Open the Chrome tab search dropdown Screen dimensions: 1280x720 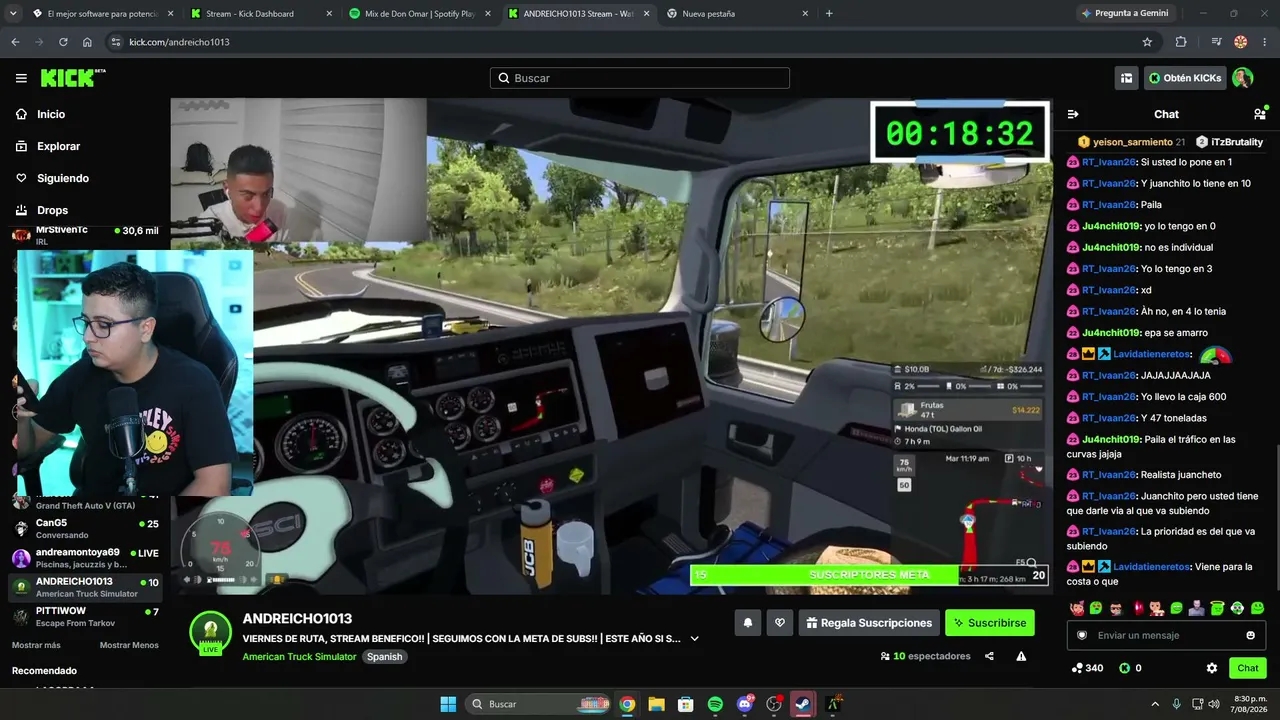click(13, 14)
